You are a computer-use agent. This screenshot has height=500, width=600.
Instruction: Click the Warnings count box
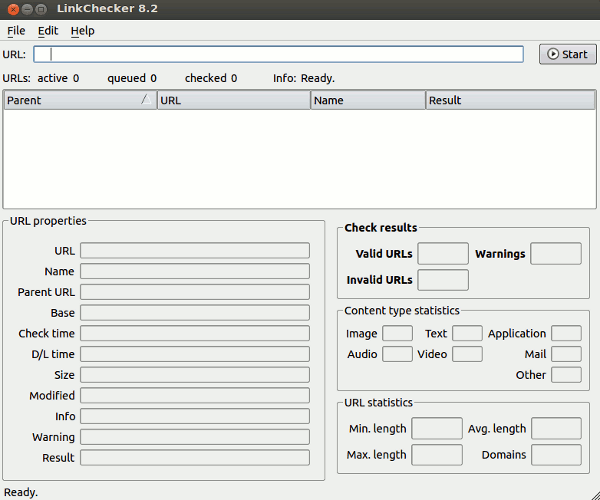pos(556,253)
